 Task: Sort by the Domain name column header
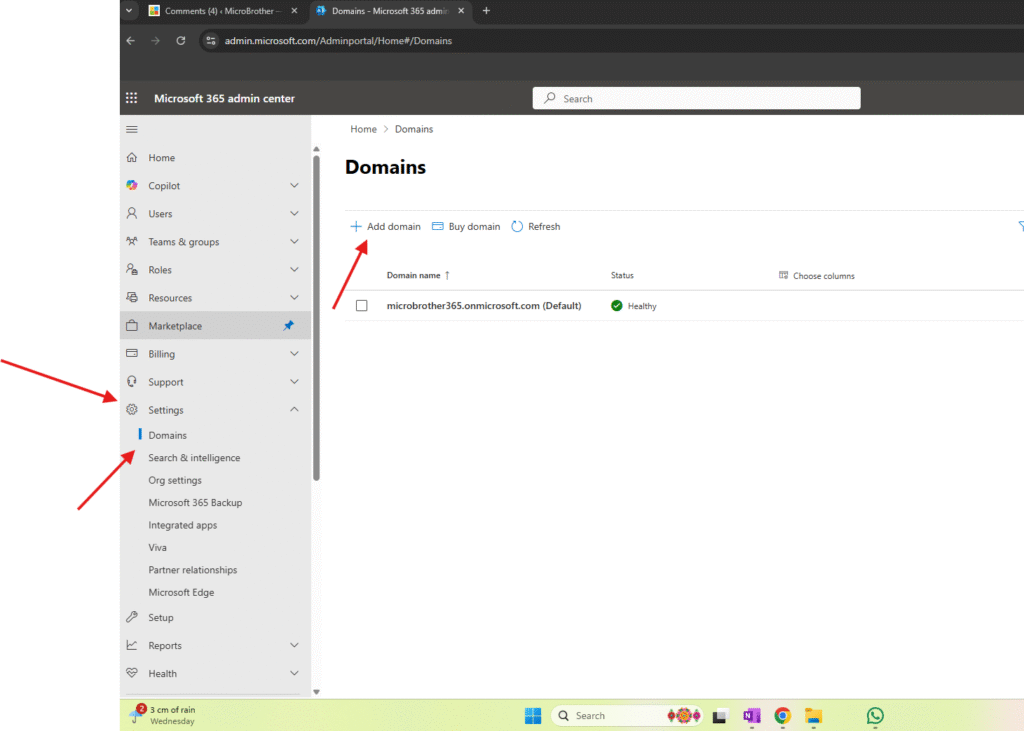tap(414, 276)
